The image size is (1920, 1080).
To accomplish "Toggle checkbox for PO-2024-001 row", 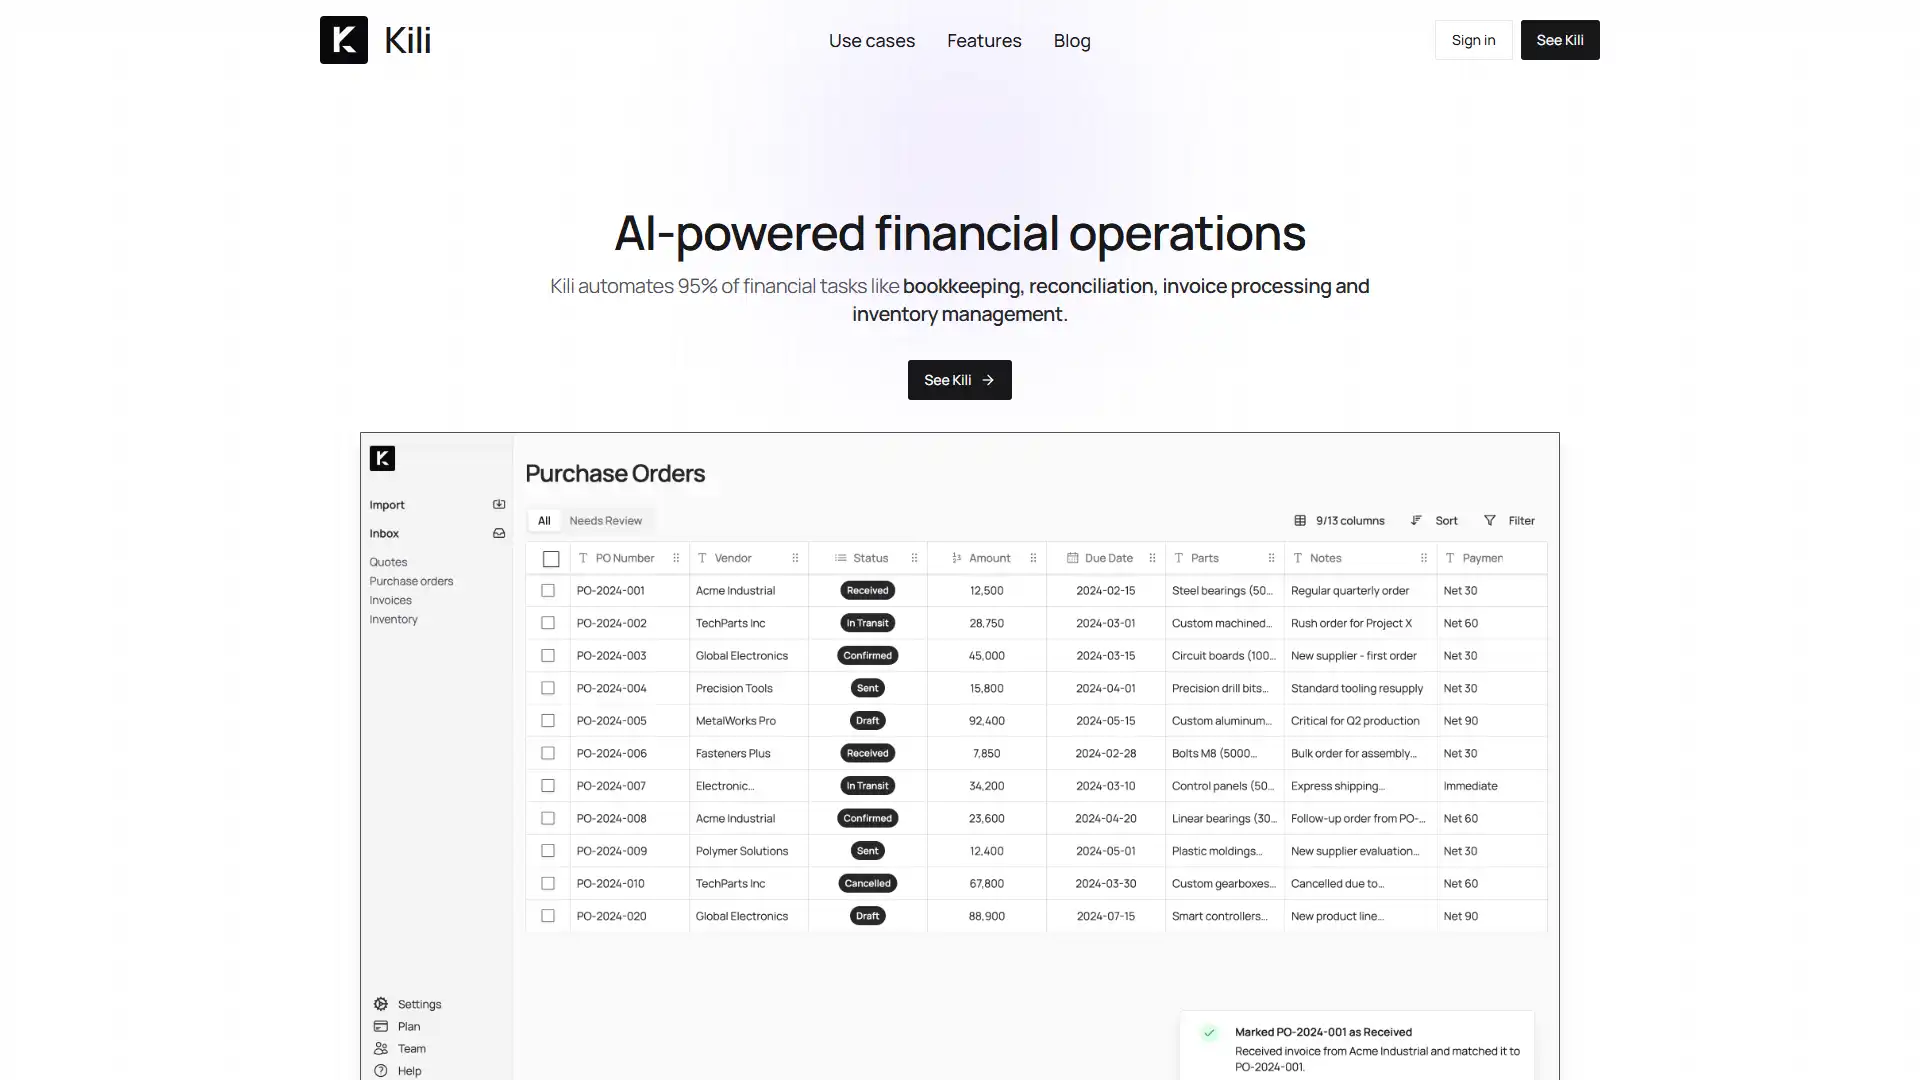I will tap(549, 589).
